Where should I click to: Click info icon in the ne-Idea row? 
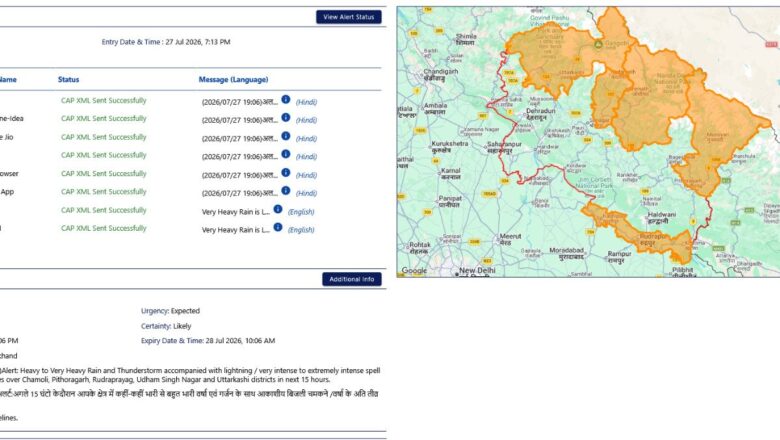[x=286, y=117]
